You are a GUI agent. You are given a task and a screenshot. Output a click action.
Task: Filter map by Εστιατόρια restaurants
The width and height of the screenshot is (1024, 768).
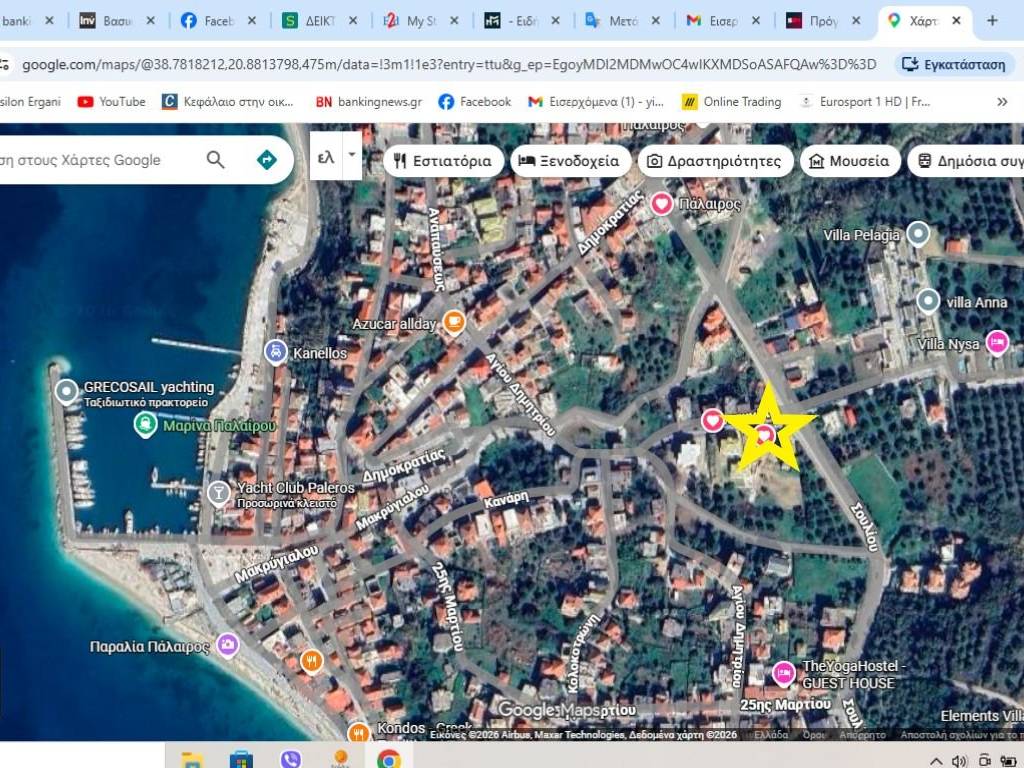443,161
